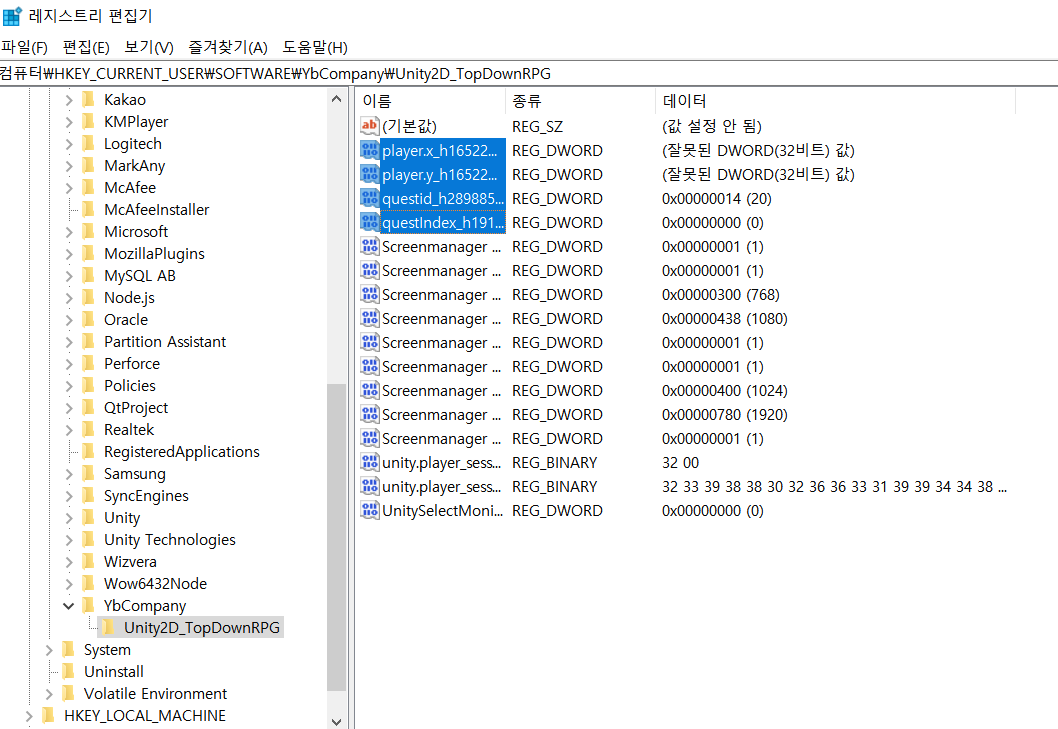Click the DWORD icon next to questid_h289885

pyautogui.click(x=369, y=198)
